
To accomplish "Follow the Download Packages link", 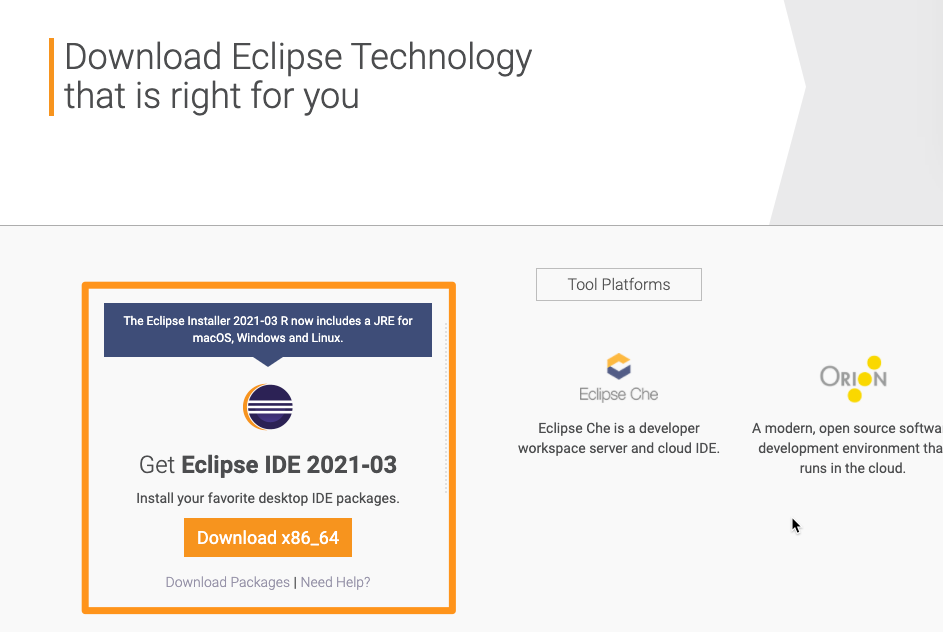I will pyautogui.click(x=227, y=582).
